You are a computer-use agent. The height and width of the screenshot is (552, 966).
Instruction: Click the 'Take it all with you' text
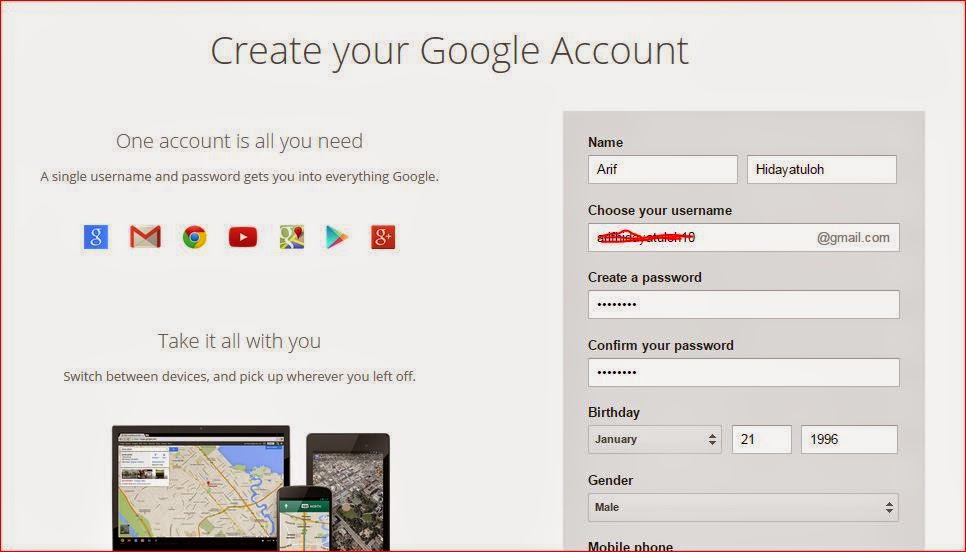239,341
